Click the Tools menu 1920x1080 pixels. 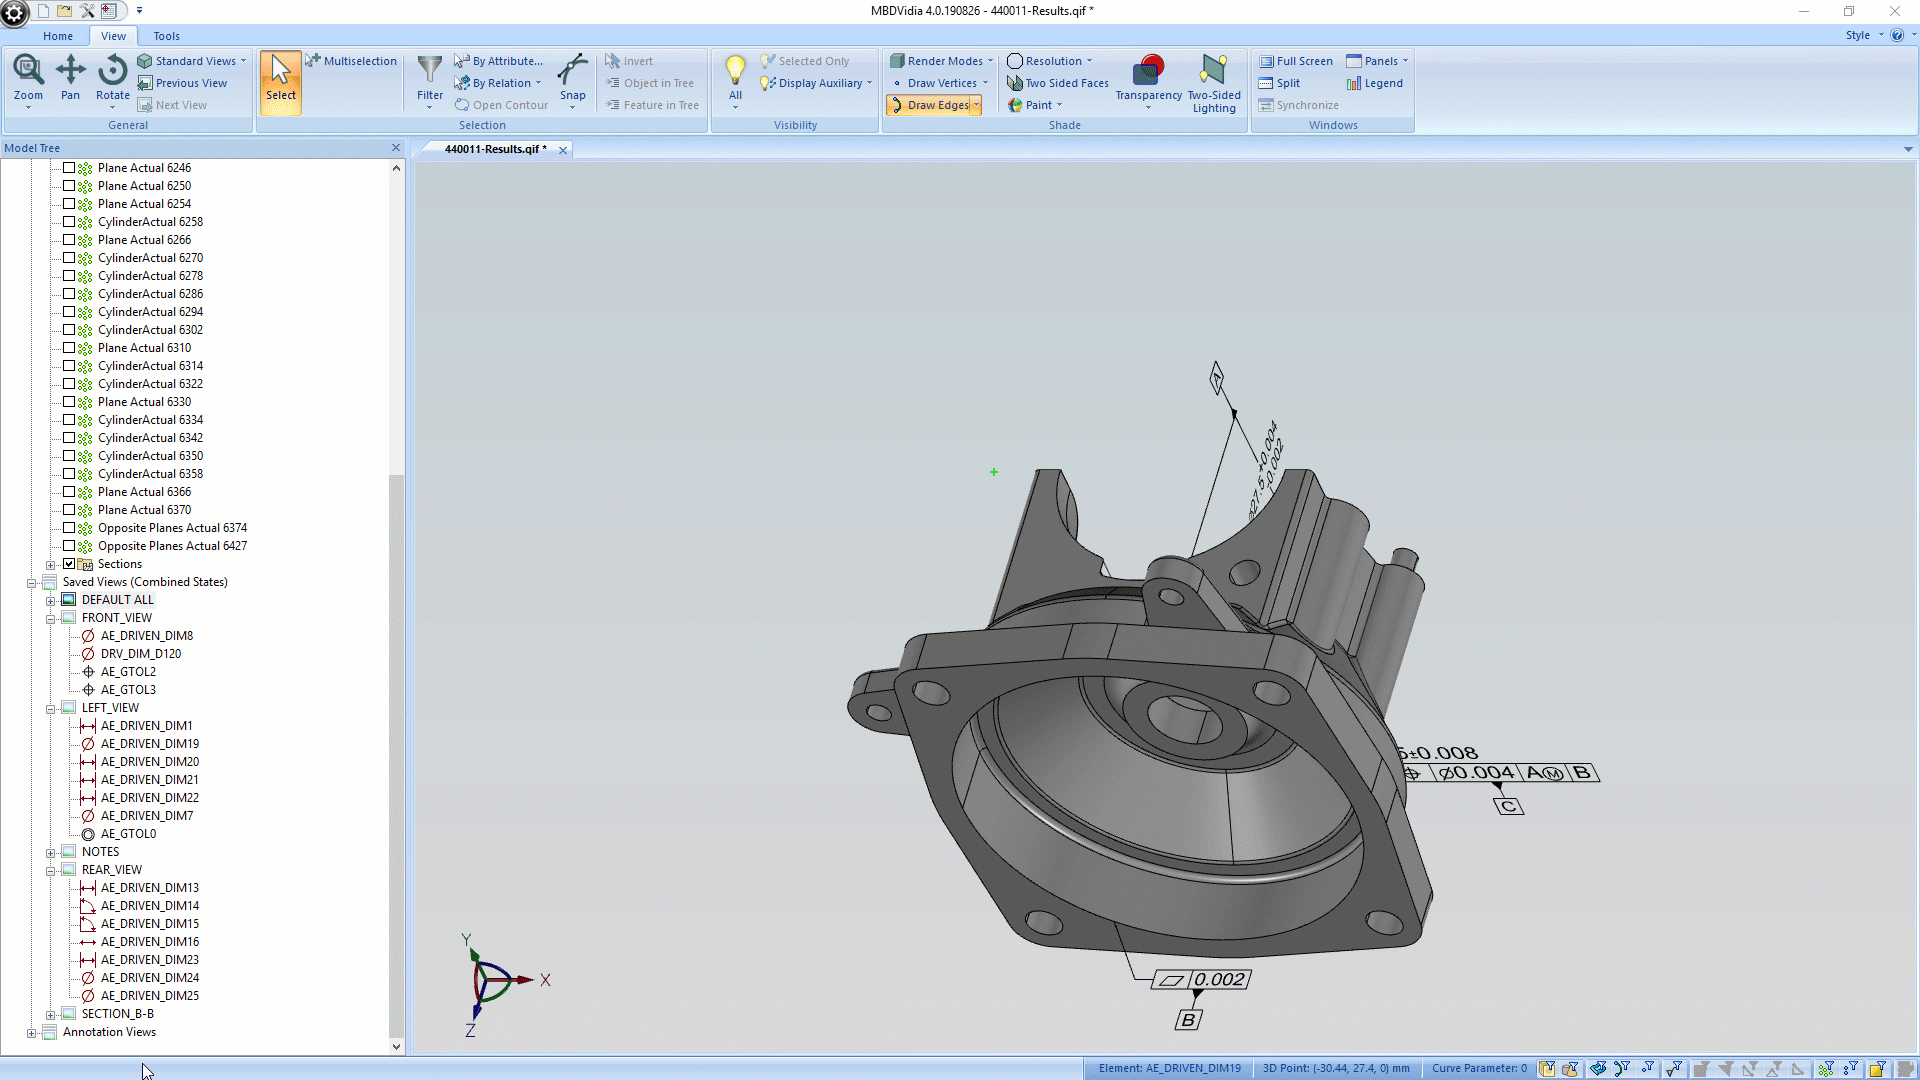point(165,36)
